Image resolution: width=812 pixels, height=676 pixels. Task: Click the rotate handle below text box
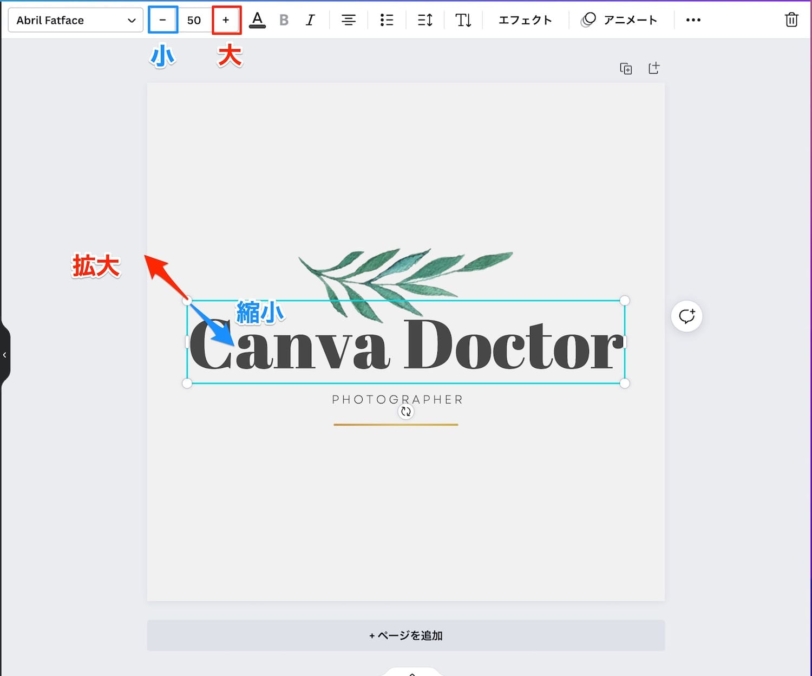coord(406,412)
